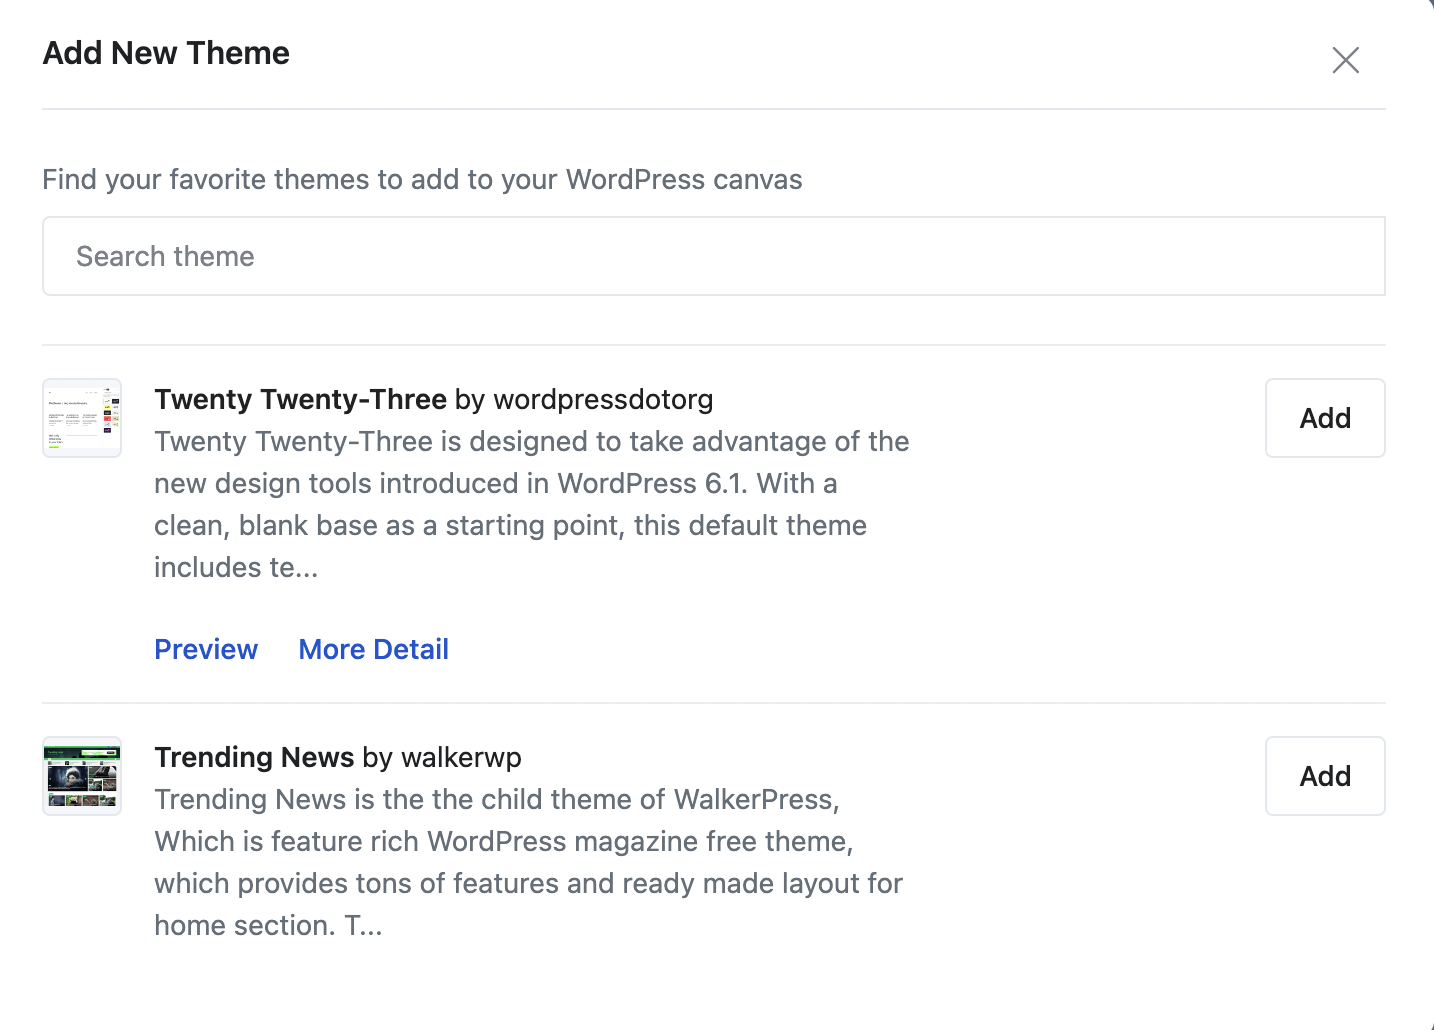Click the Twenty Twenty-Three theme title
This screenshot has width=1434, height=1030.
[300, 399]
